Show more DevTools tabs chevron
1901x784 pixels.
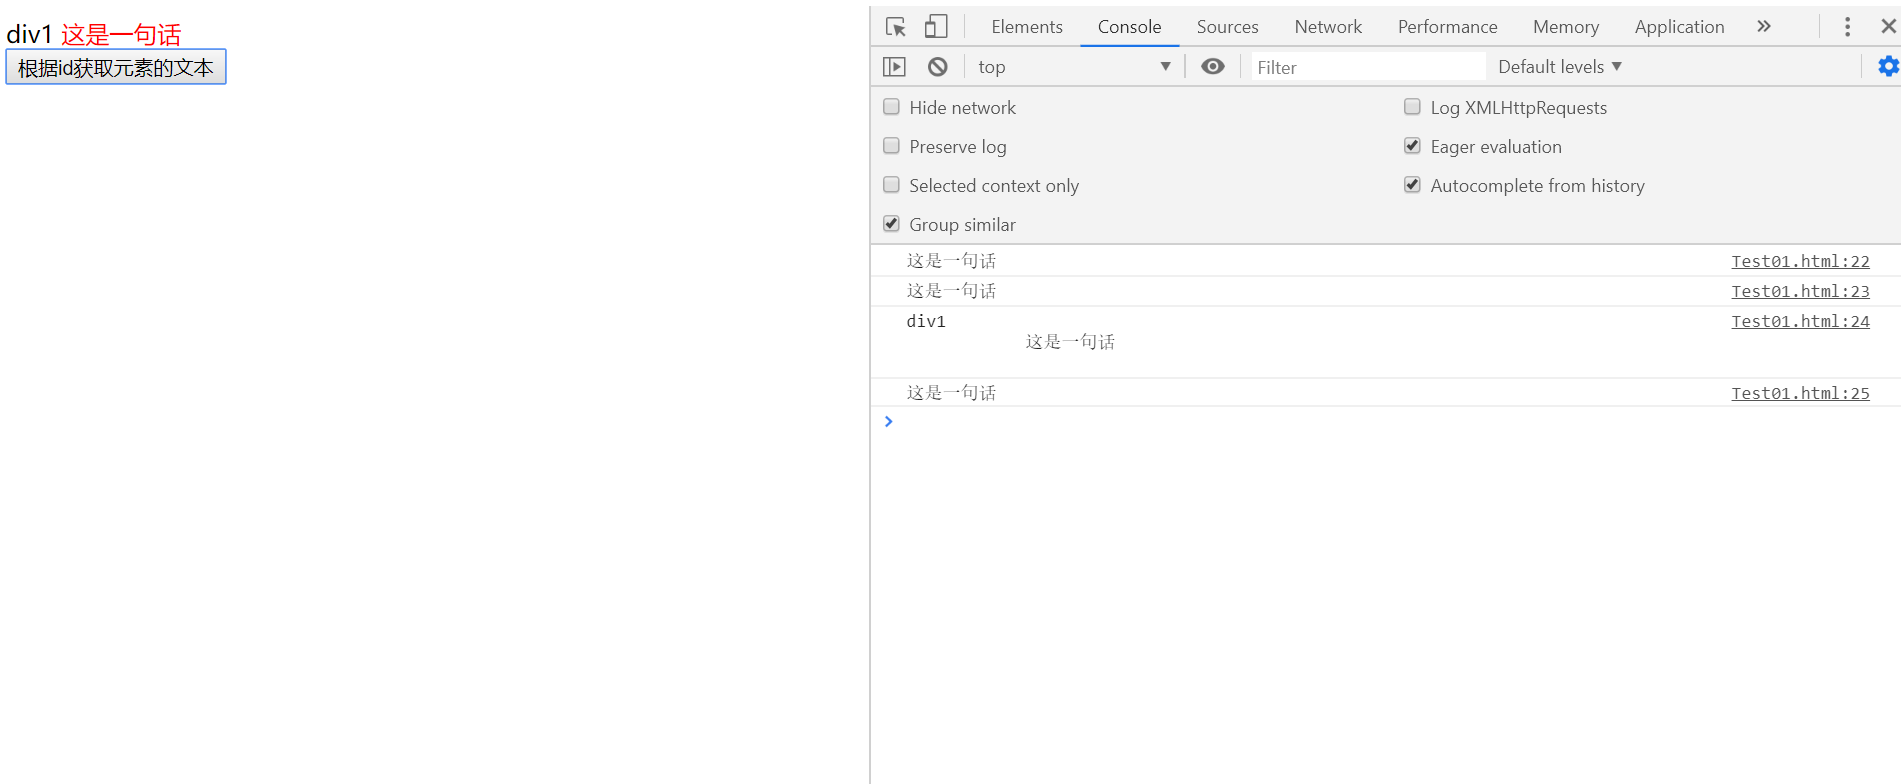(1764, 27)
